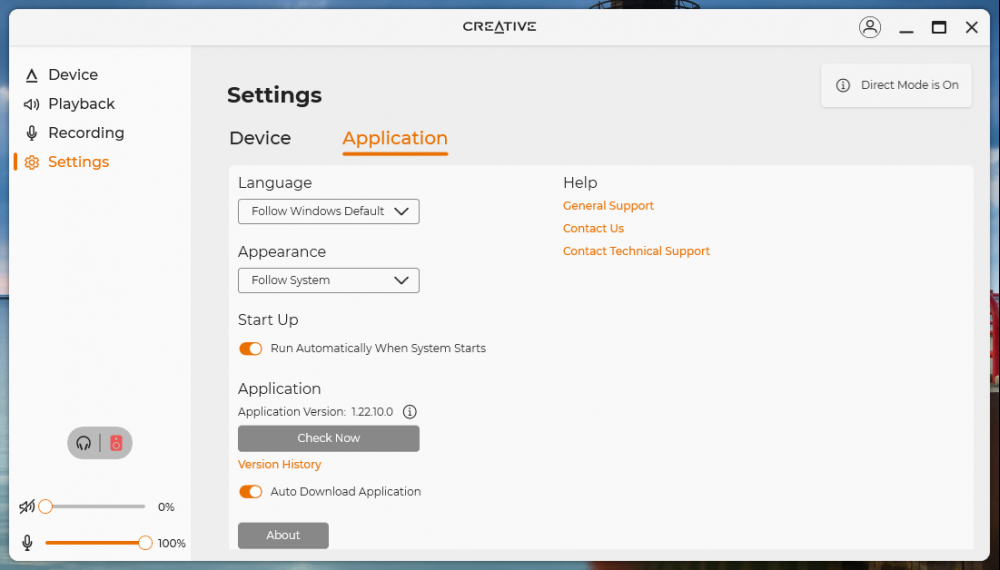
Task: Click info icon next to Application Version
Action: pos(409,412)
